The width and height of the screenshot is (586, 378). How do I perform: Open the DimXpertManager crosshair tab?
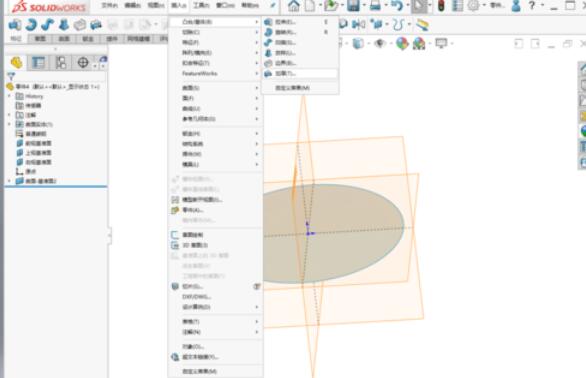tap(83, 62)
